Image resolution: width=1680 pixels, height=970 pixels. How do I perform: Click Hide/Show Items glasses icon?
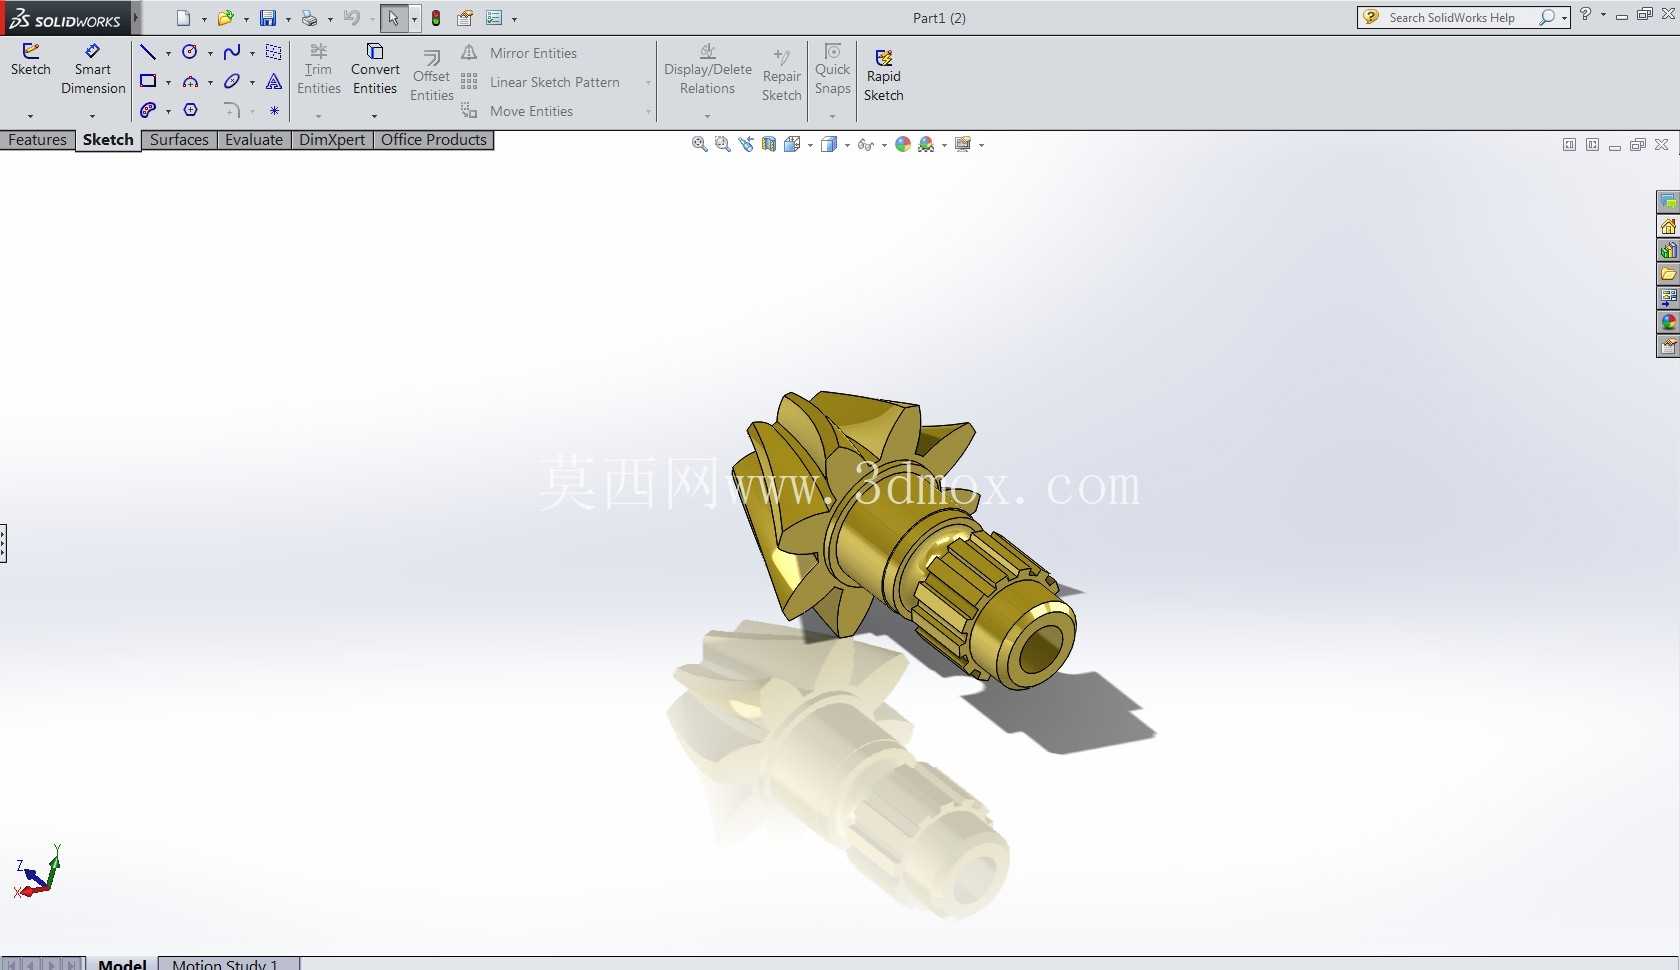pos(866,145)
